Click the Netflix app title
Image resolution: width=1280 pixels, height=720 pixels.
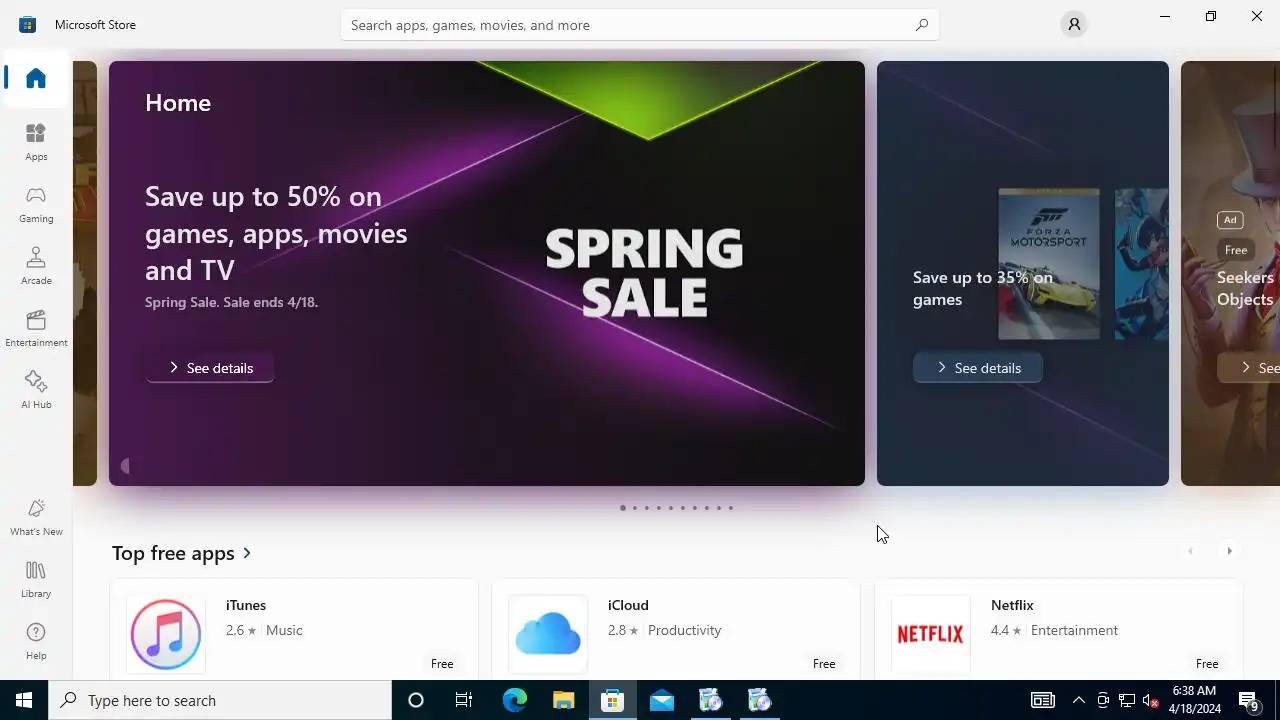(1012, 605)
